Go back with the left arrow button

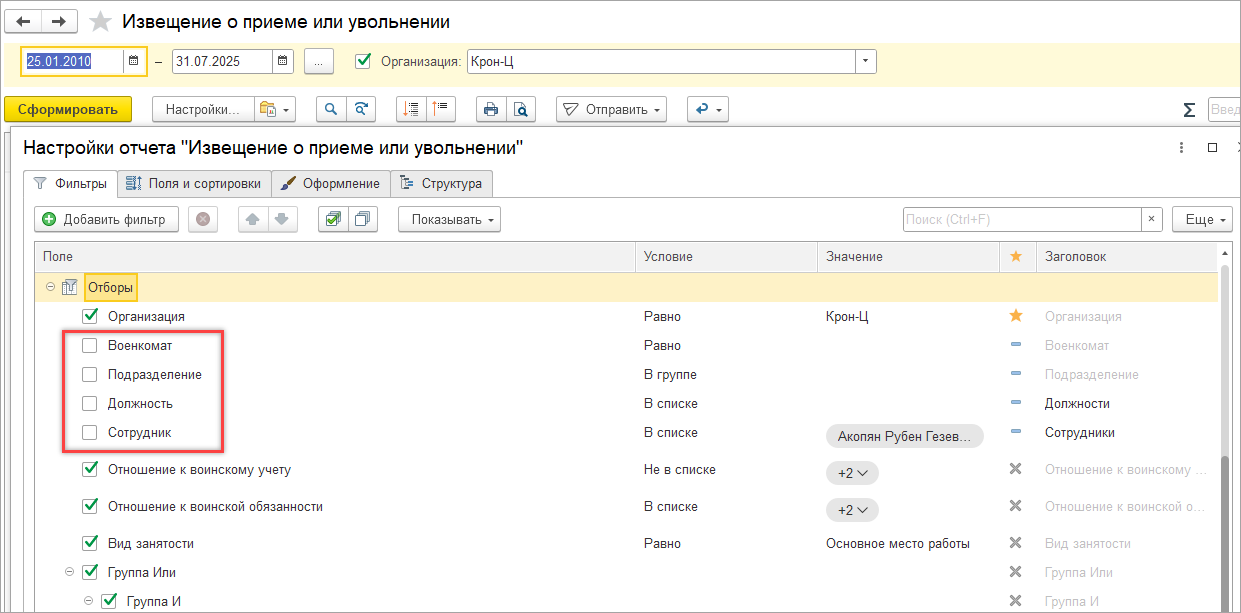pyautogui.click(x=25, y=21)
